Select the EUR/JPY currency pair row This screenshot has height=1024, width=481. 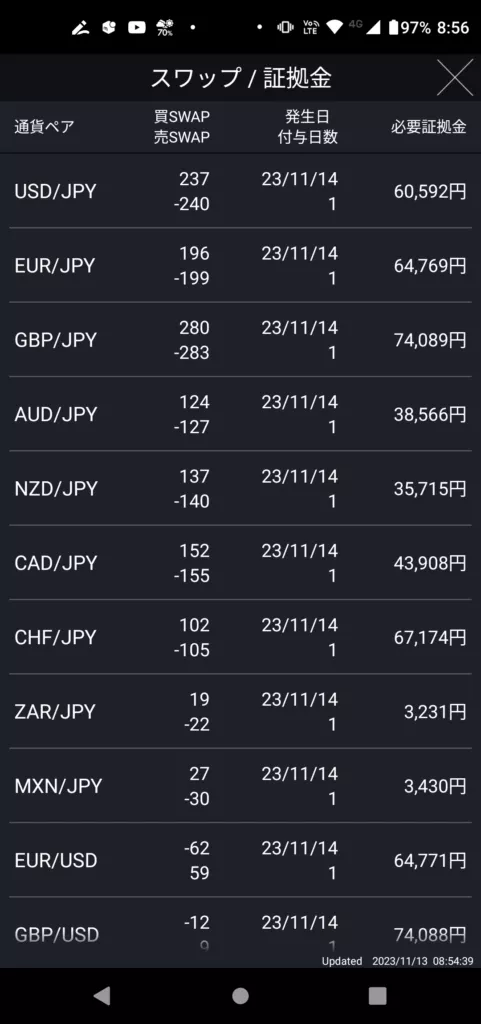point(240,265)
